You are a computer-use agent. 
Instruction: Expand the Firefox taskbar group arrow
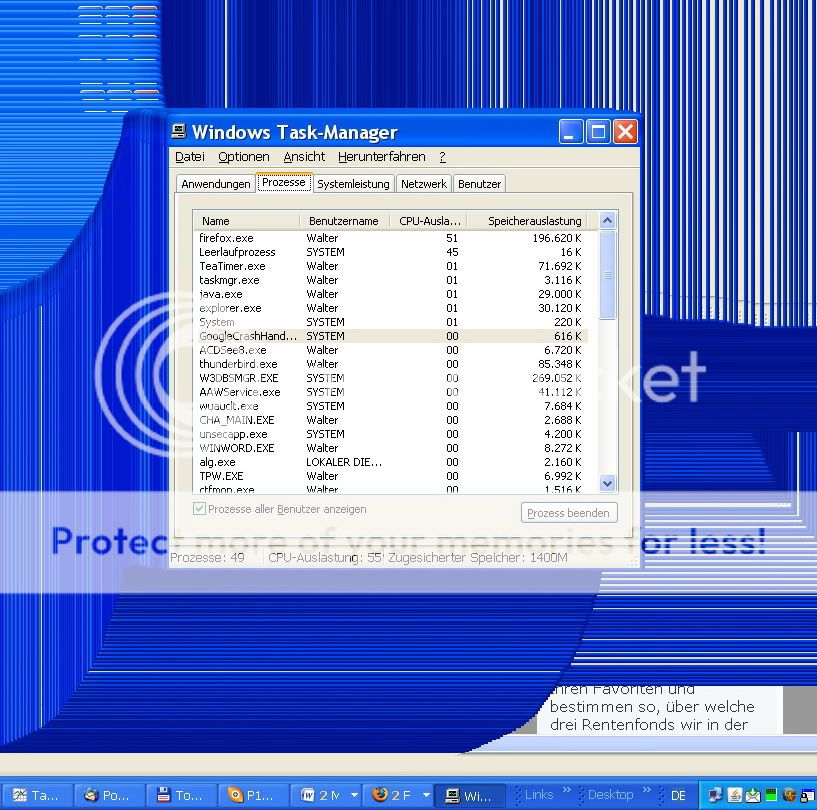[426, 795]
